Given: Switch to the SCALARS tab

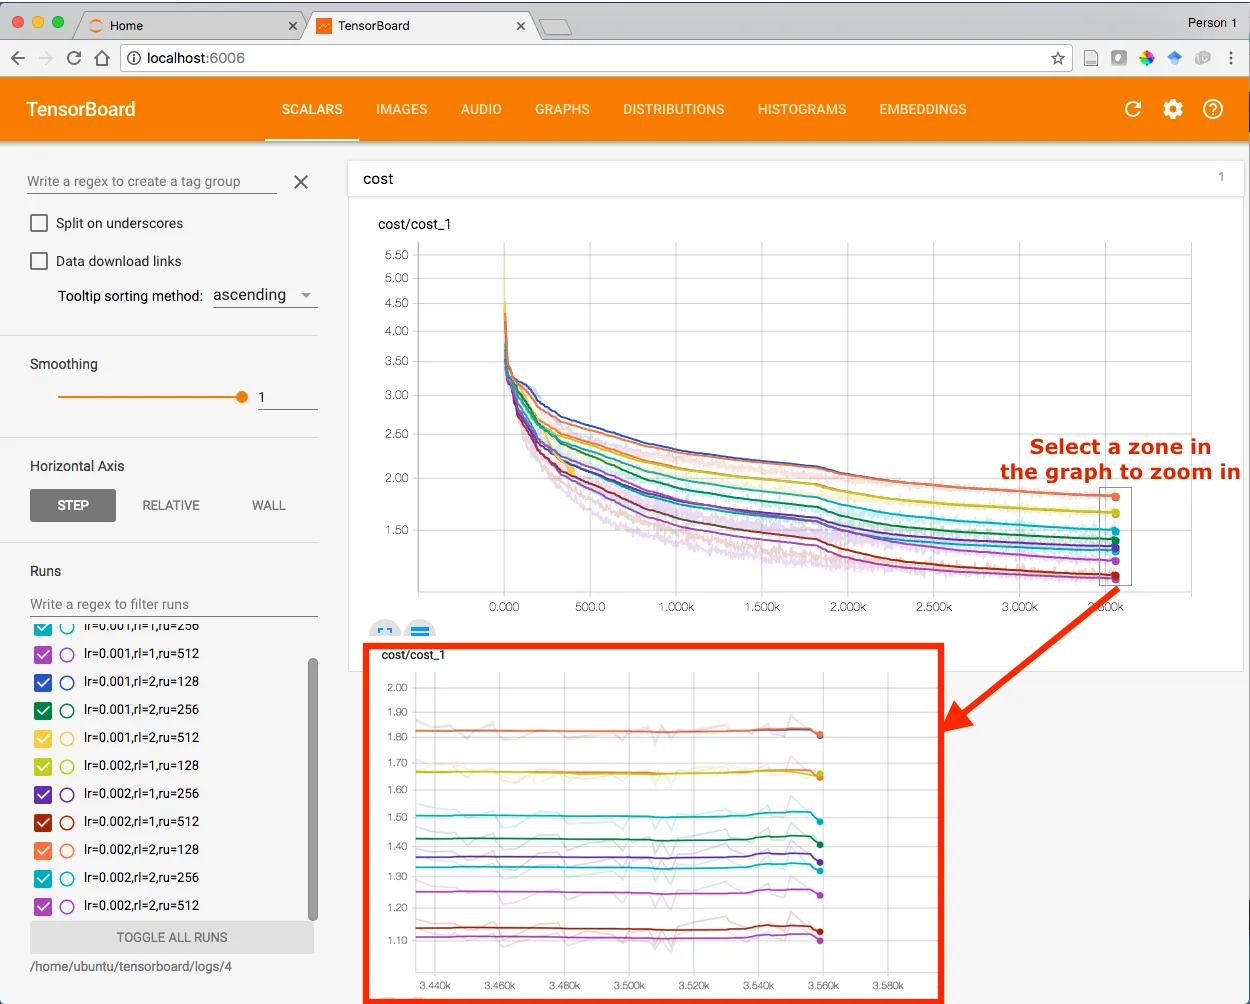Looking at the screenshot, I should [312, 109].
